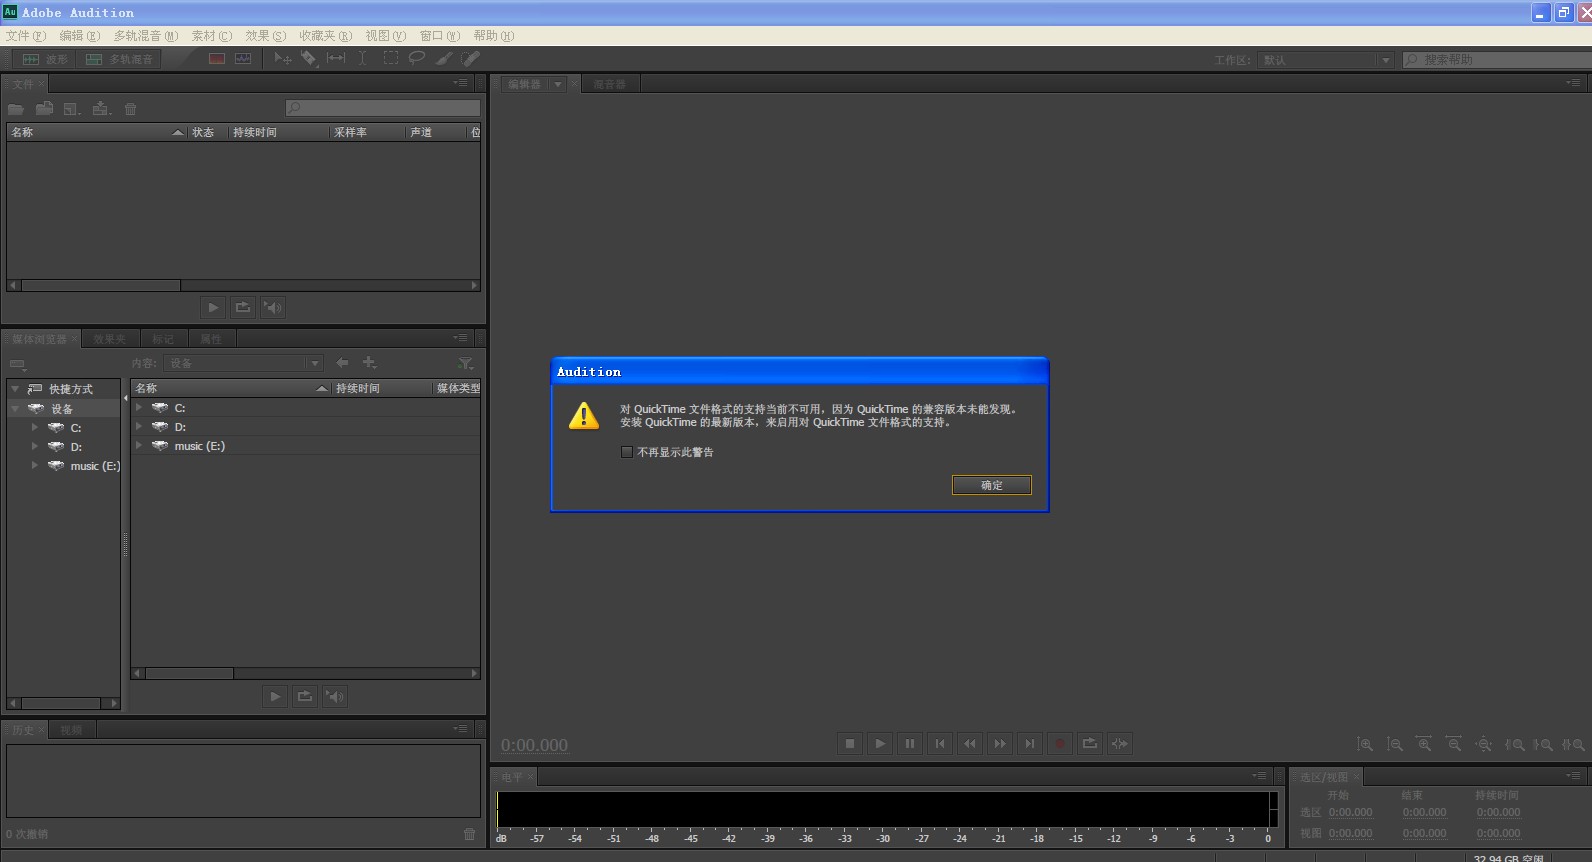Open the 文件 menu

coord(26,35)
